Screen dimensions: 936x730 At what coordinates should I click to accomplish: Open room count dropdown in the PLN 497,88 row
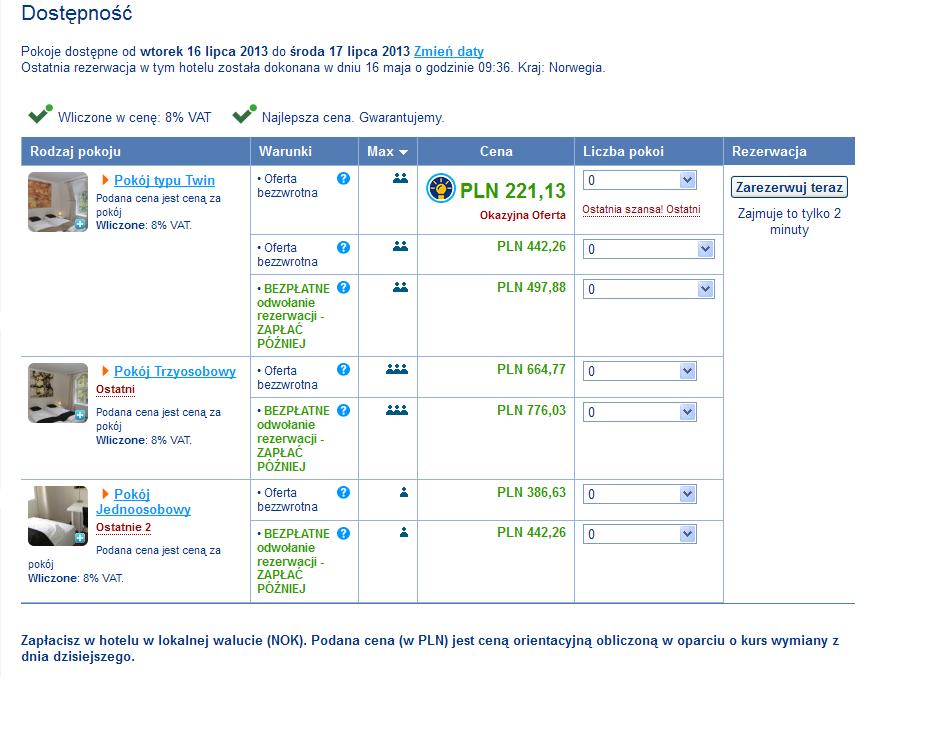tap(649, 289)
